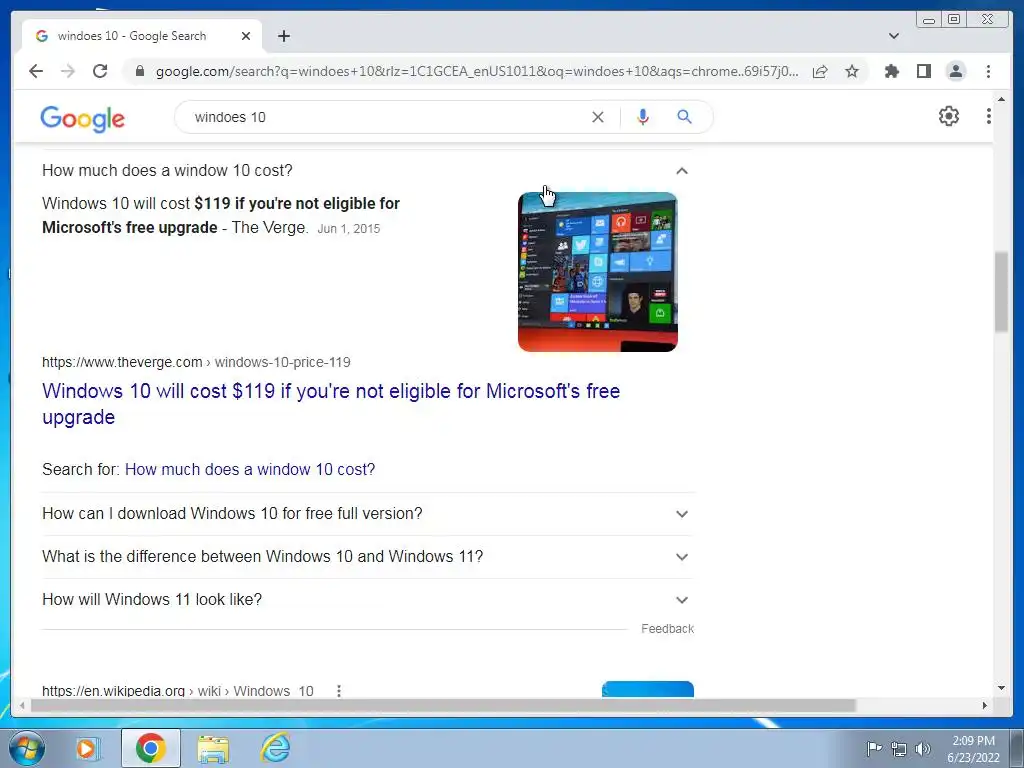Go back to the previous page
Image resolution: width=1024 pixels, height=768 pixels.
click(36, 71)
